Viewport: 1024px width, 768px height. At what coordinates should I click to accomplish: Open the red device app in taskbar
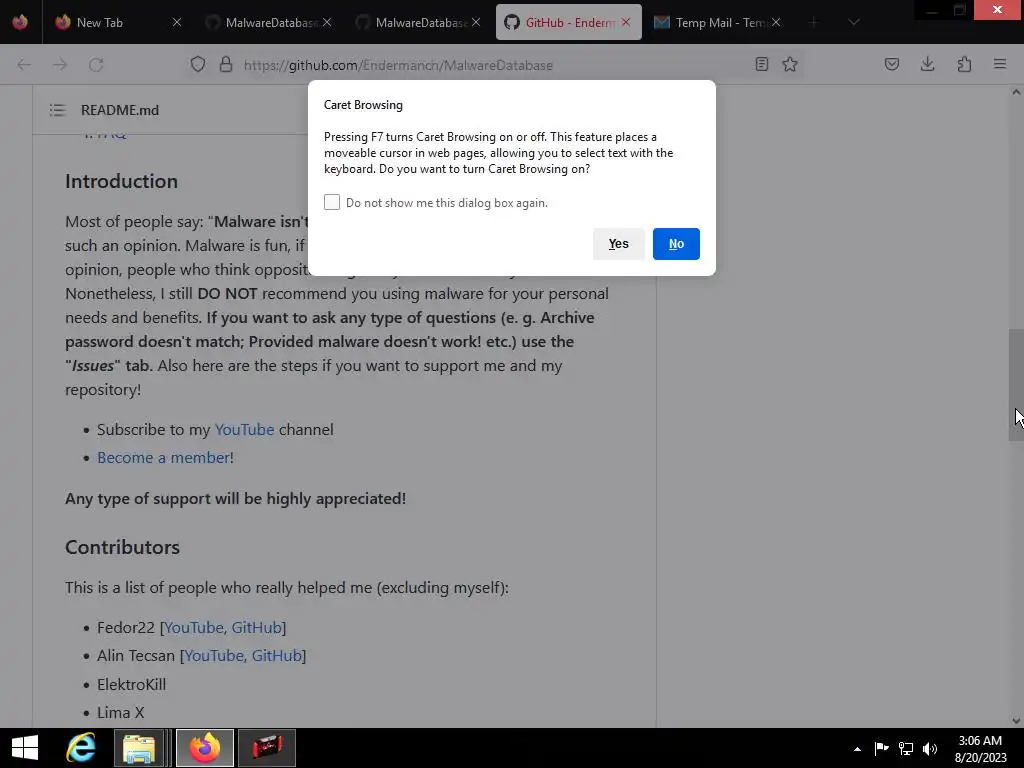click(x=267, y=748)
